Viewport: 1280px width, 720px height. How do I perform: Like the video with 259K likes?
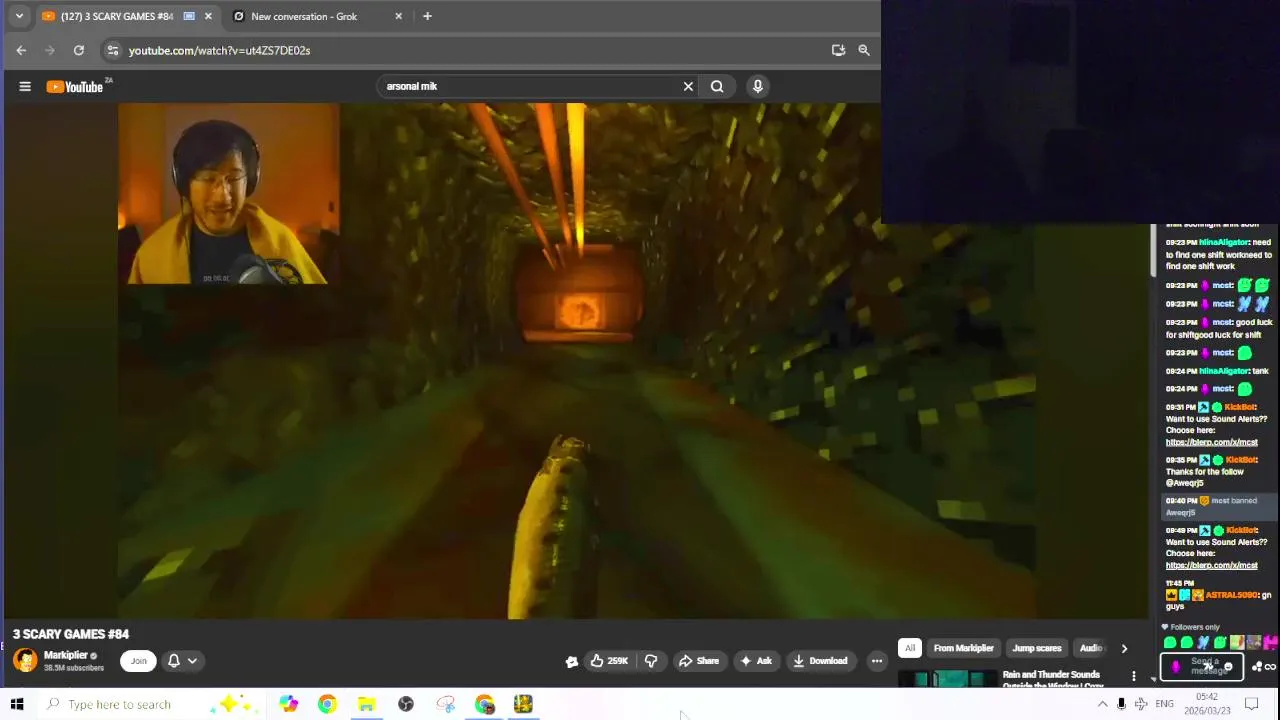609,661
